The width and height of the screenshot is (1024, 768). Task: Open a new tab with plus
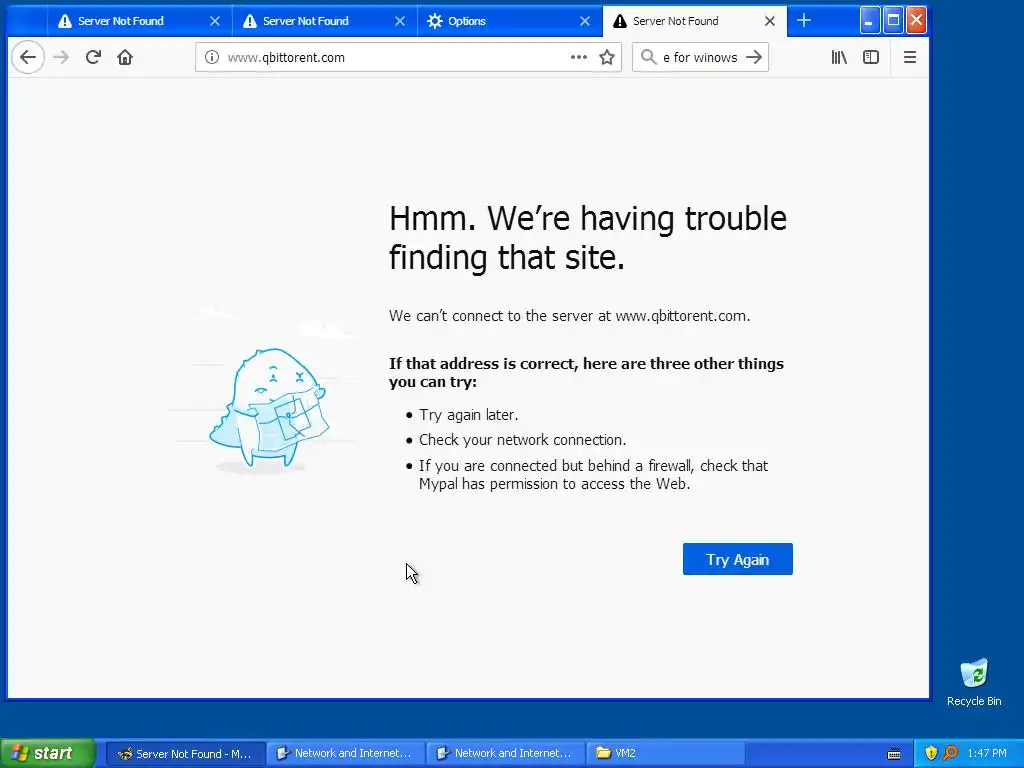click(804, 21)
